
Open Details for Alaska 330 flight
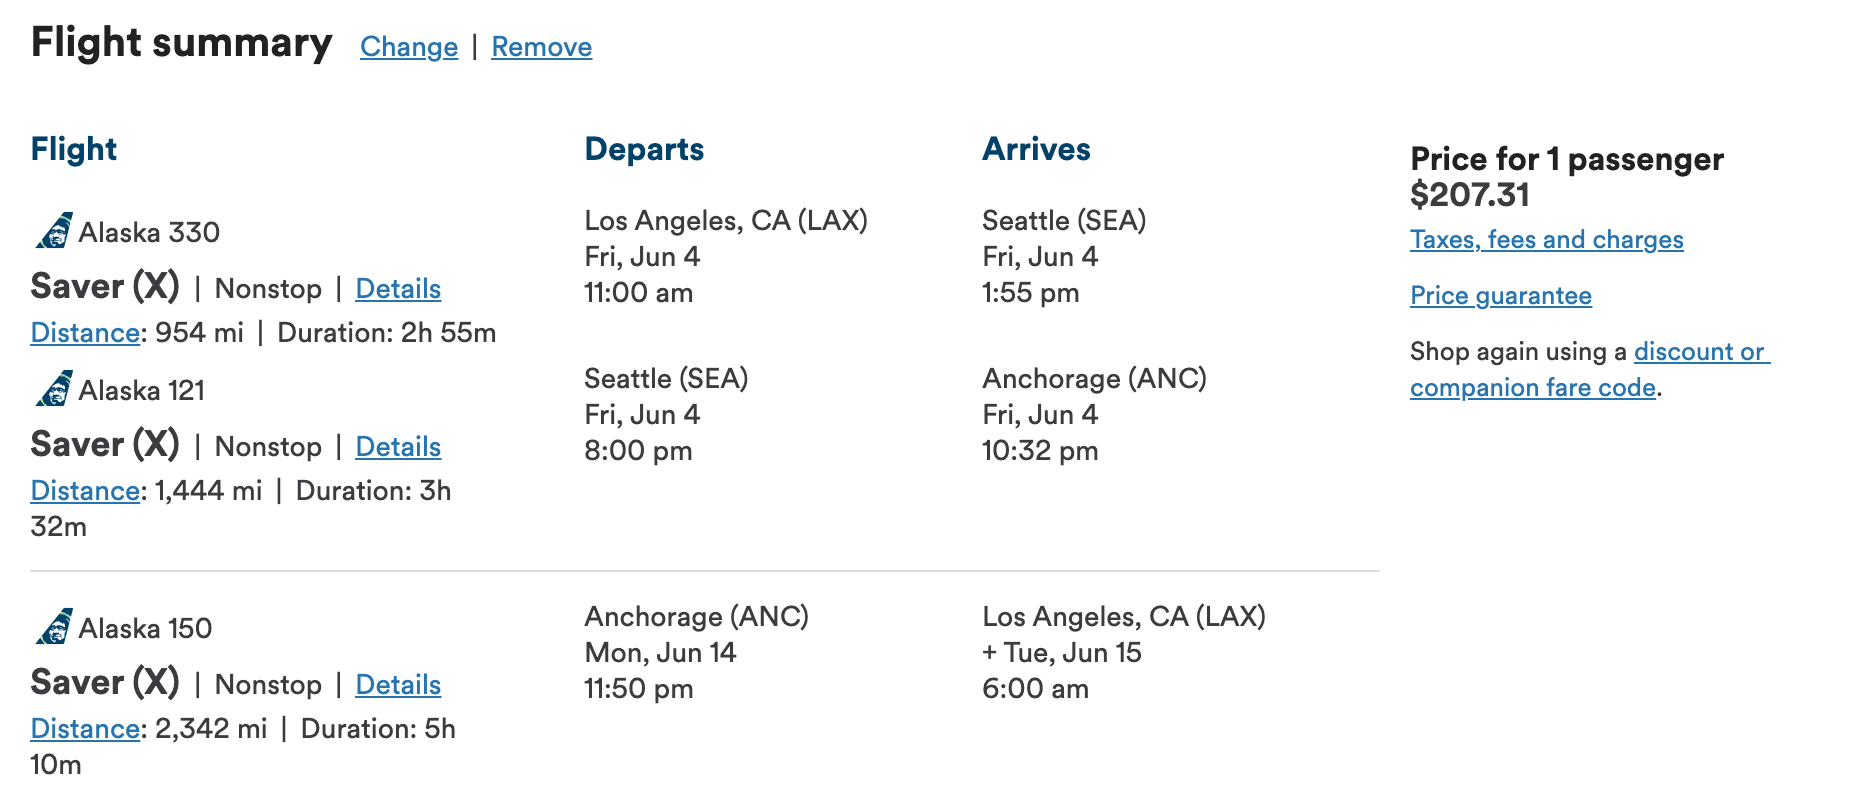pos(398,289)
